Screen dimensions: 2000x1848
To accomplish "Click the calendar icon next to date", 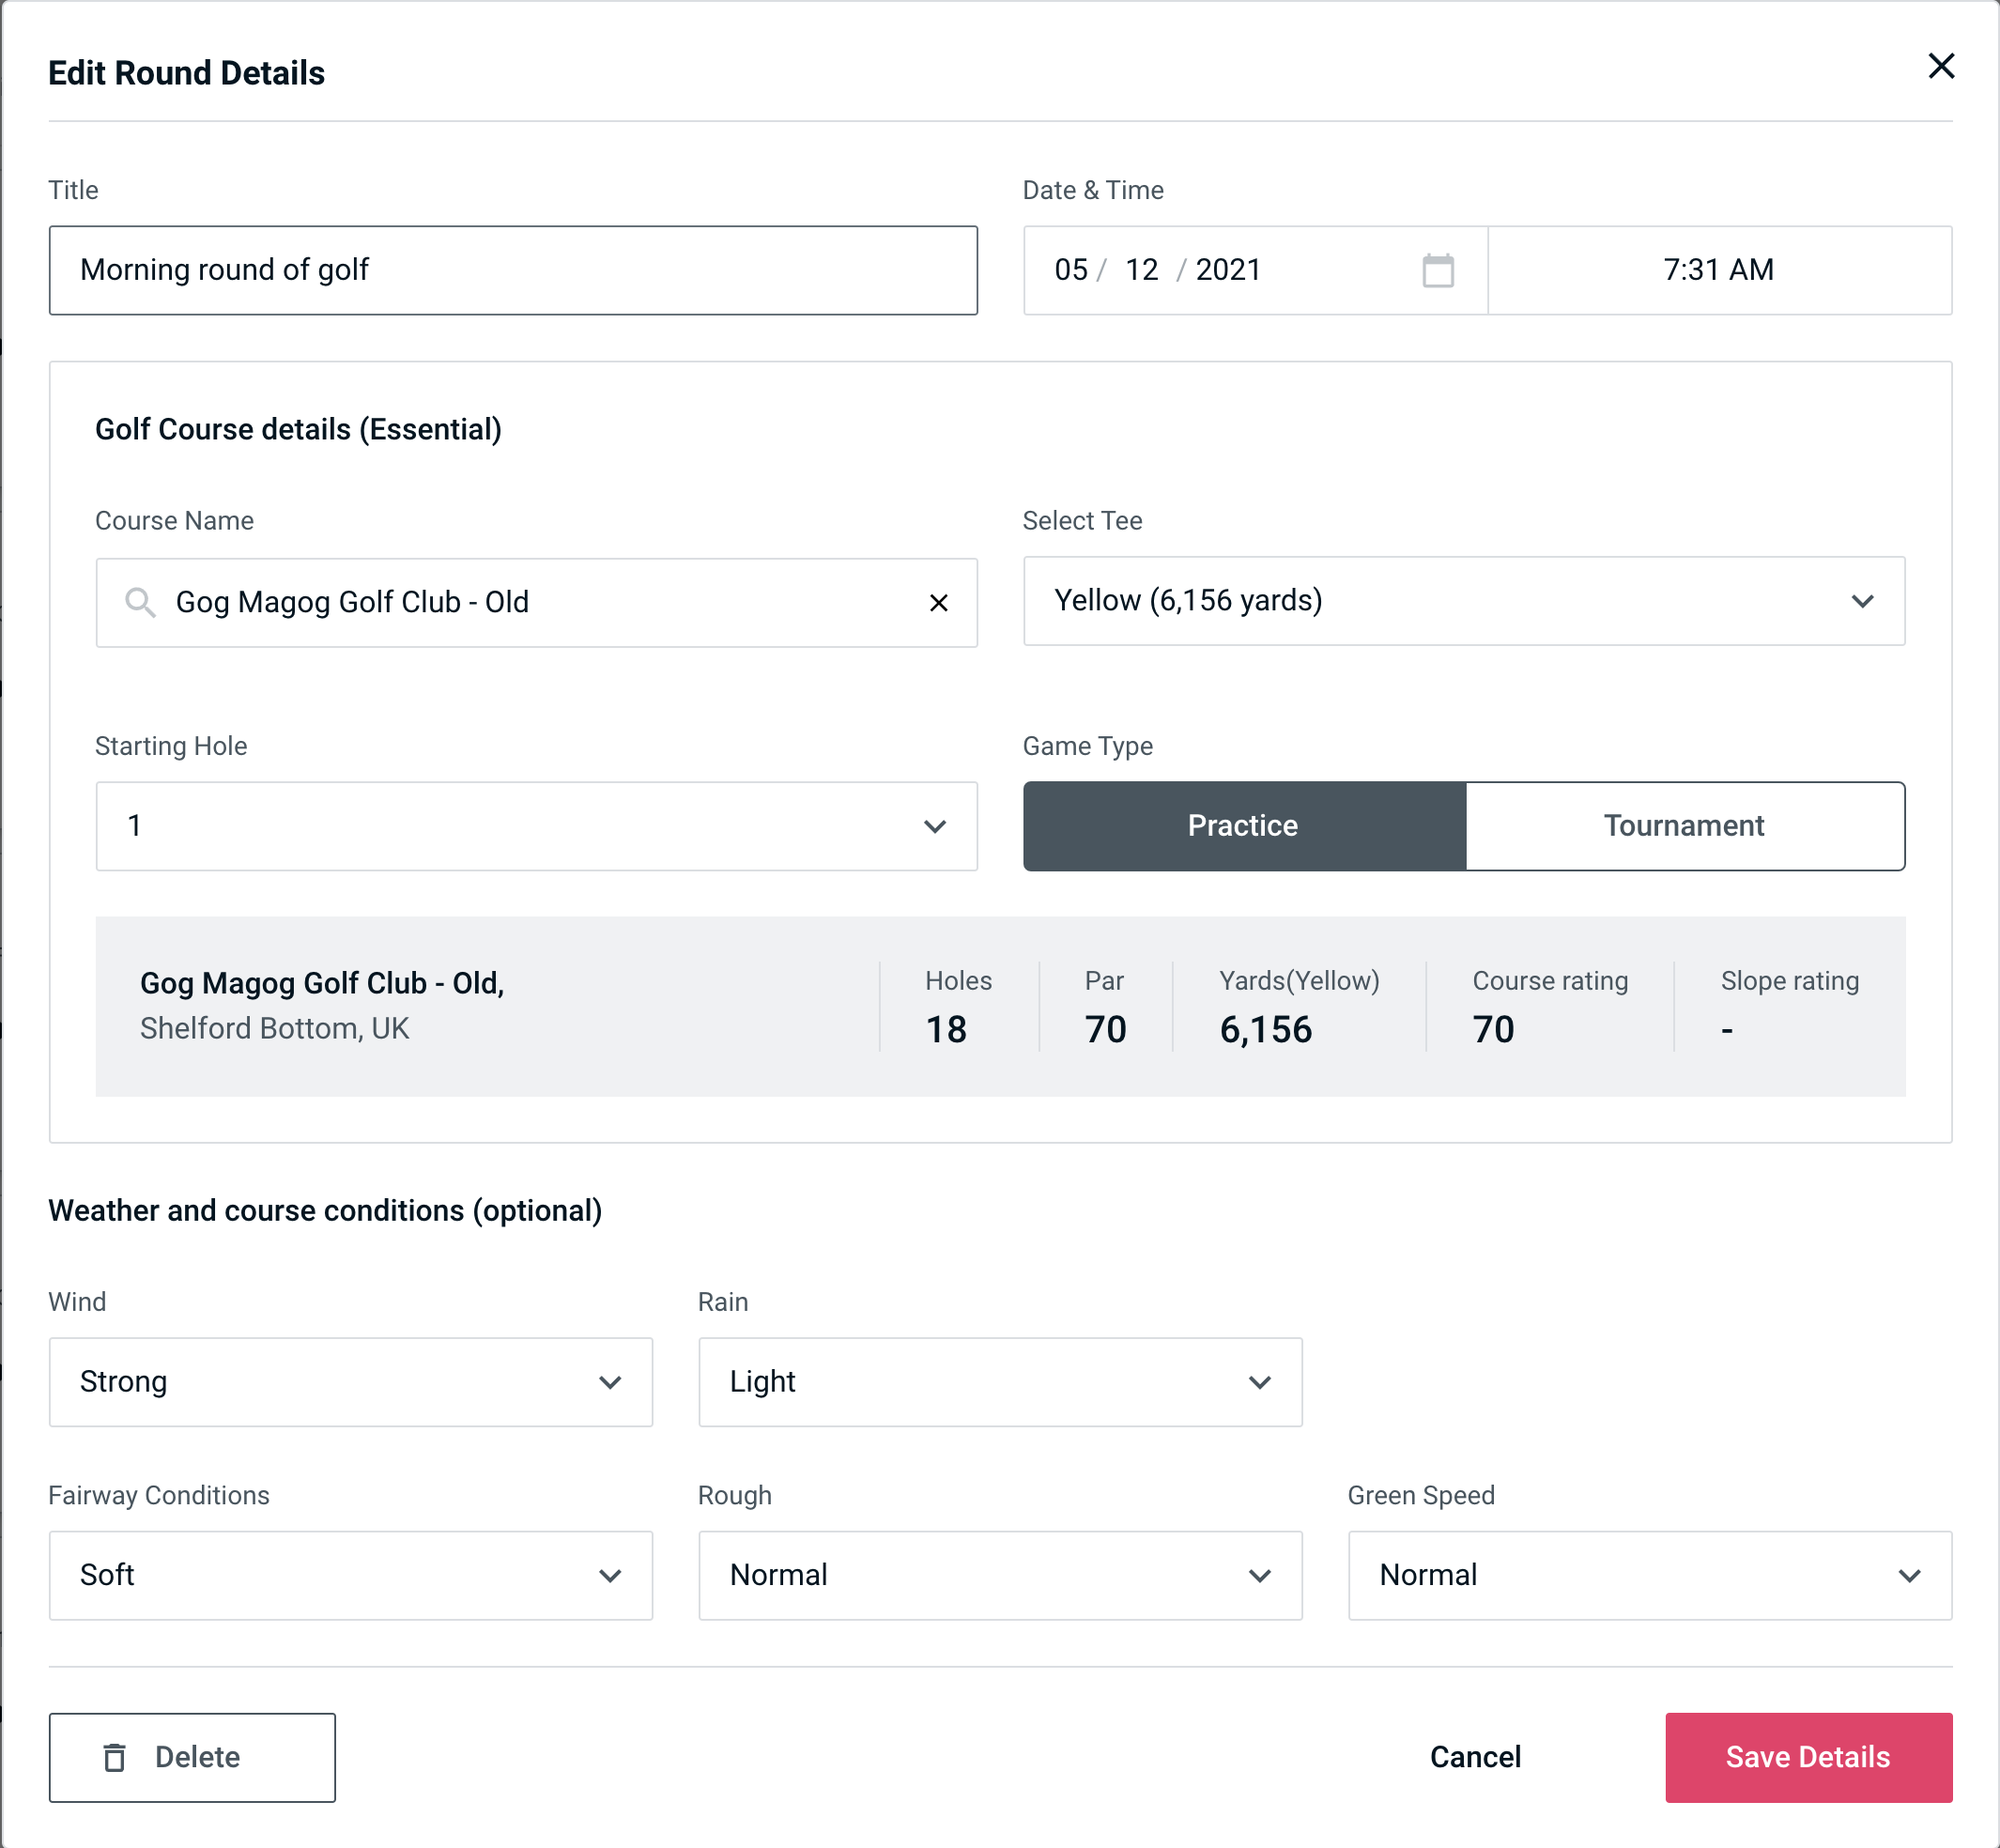I will (1436, 270).
